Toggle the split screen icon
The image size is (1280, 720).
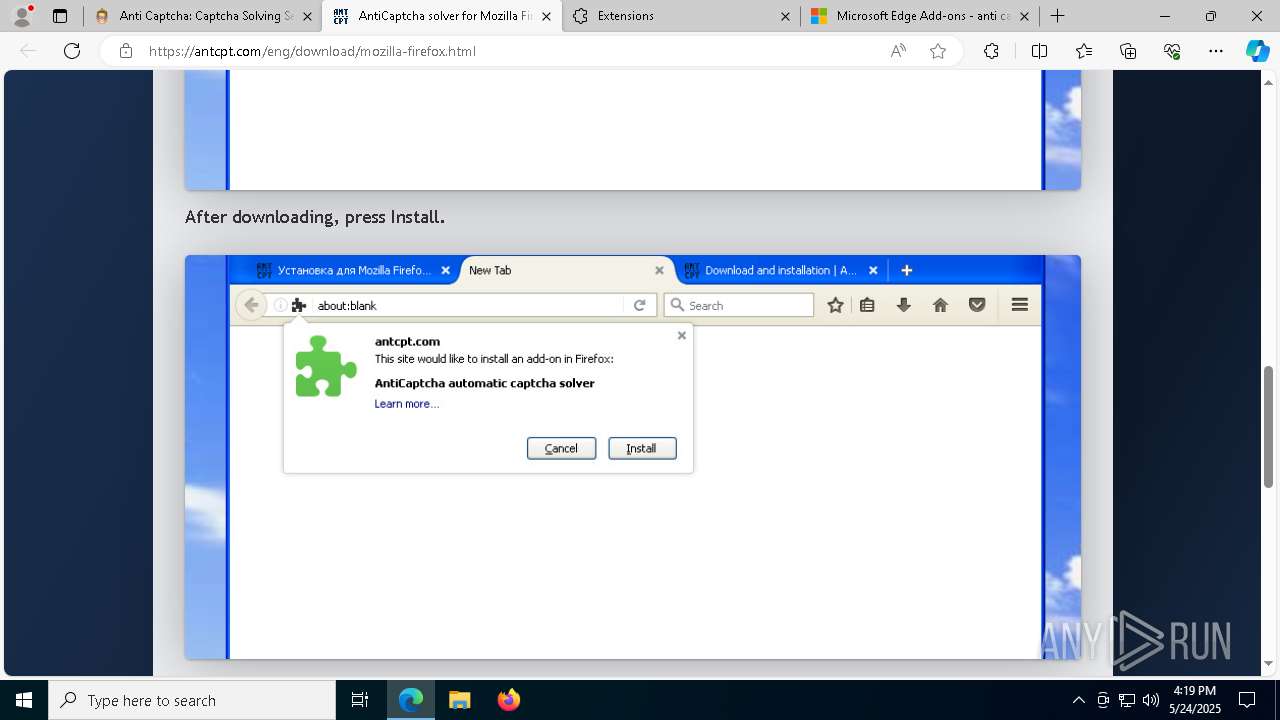(x=1039, y=51)
